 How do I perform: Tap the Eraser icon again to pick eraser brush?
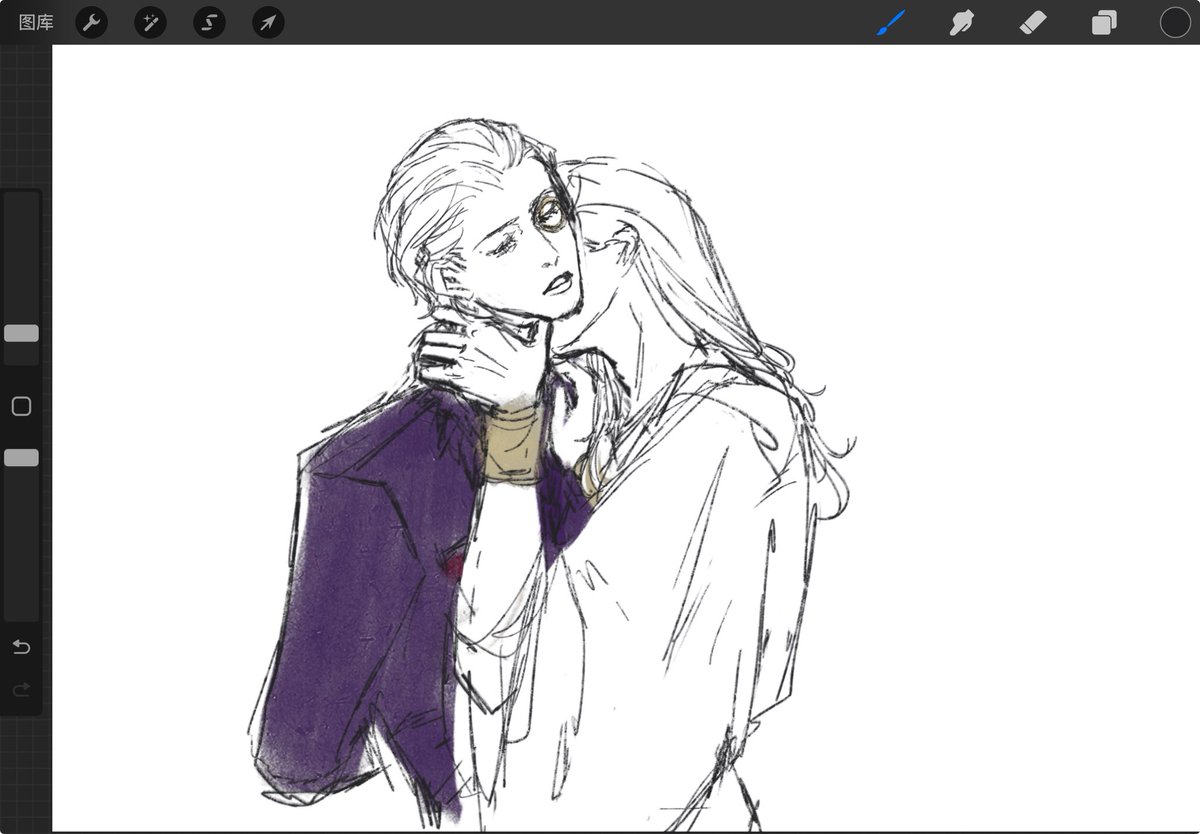pyautogui.click(x=1033, y=22)
